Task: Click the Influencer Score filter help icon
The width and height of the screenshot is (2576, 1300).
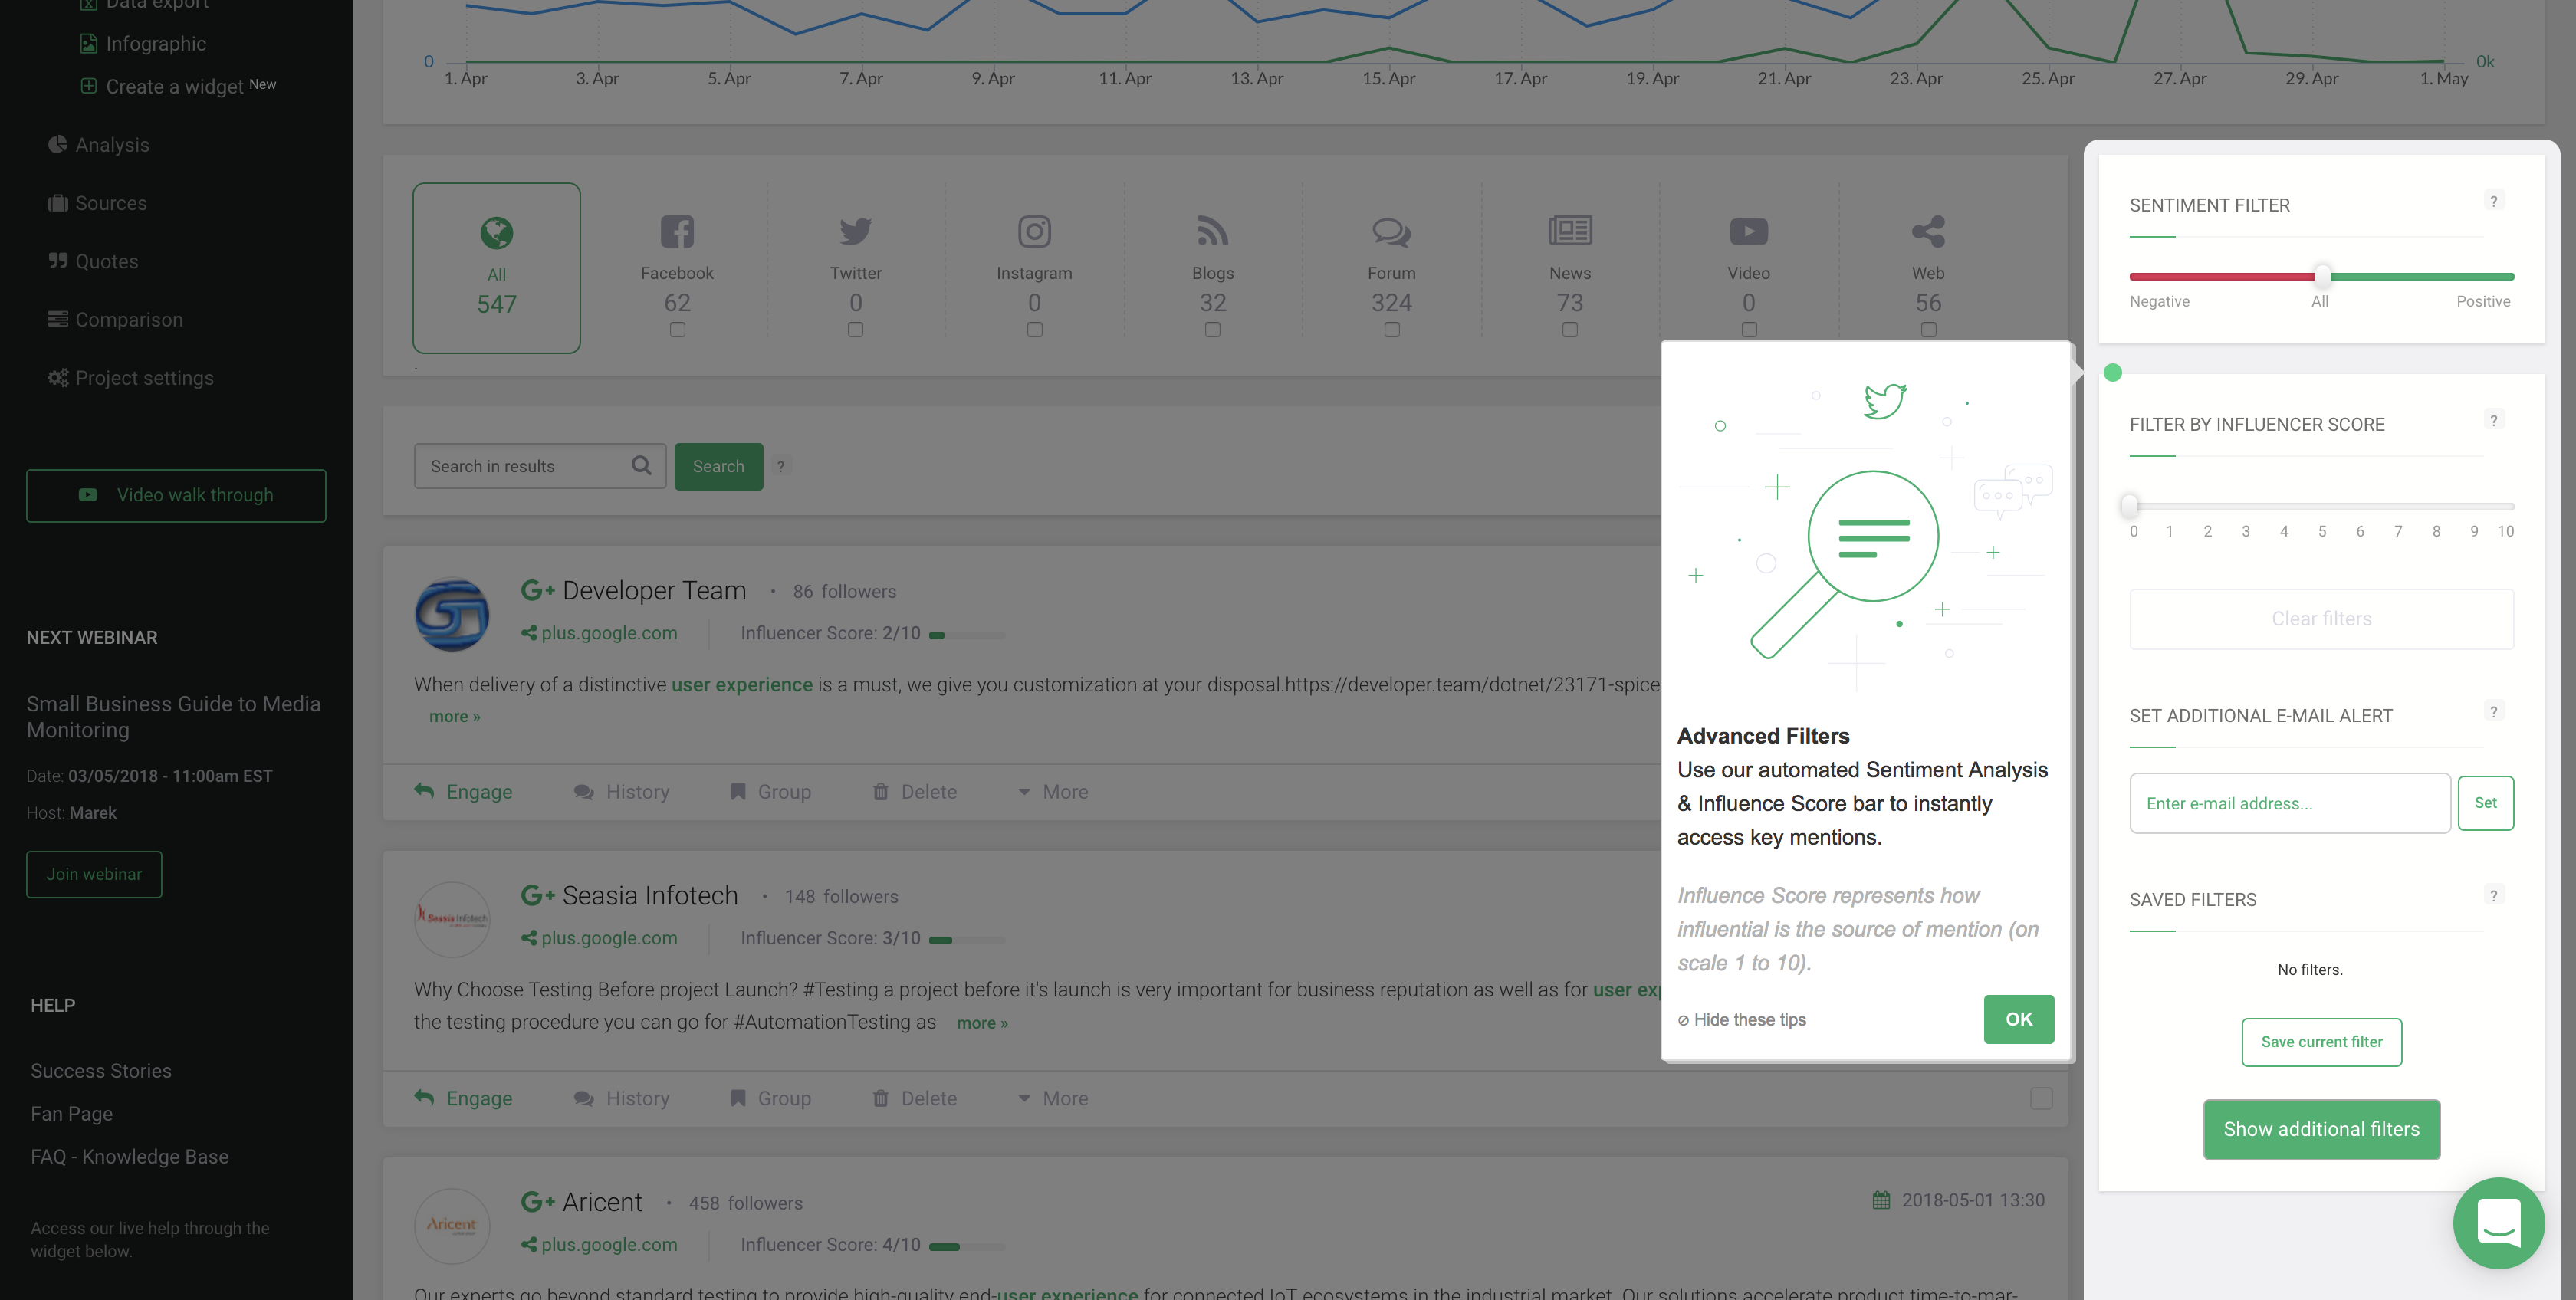Action: point(2494,420)
